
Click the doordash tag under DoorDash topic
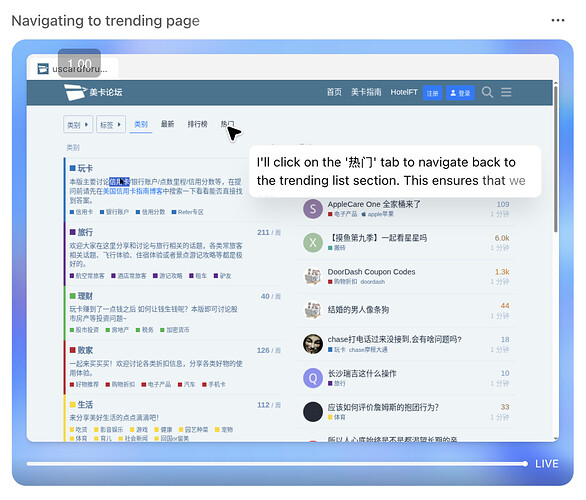click(373, 282)
